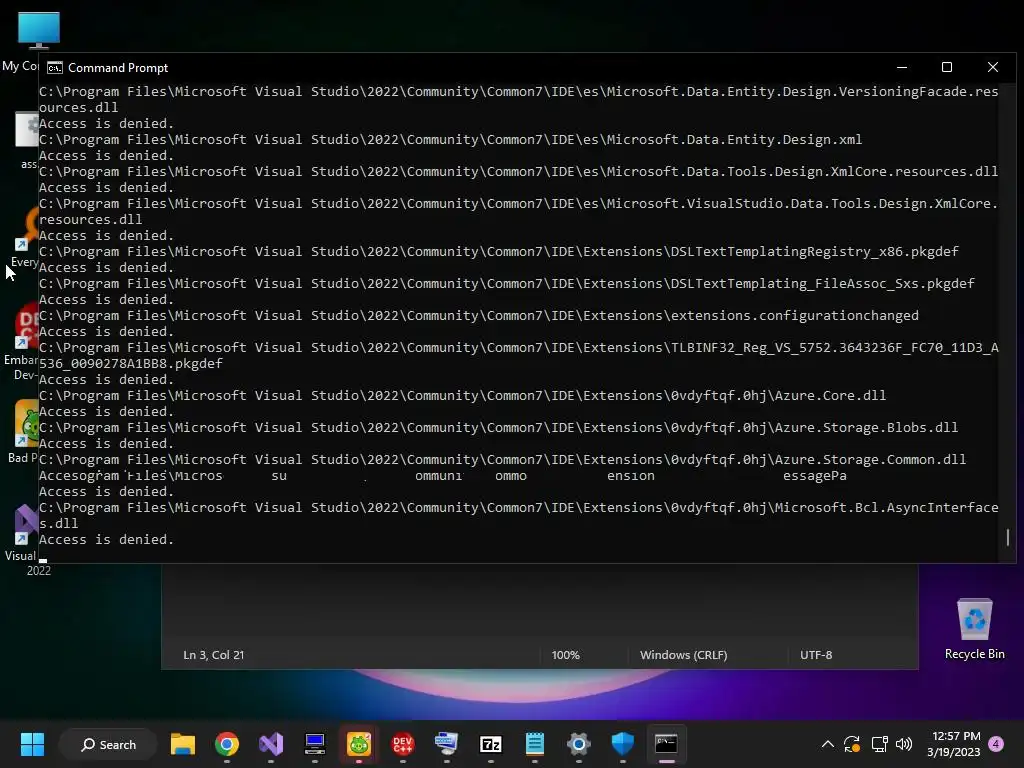Open the Command Prompt title bar system icon
The width and height of the screenshot is (1024, 768).
[55, 68]
